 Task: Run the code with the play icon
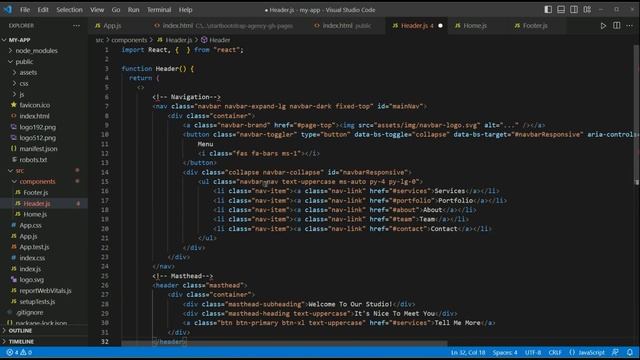[603, 26]
